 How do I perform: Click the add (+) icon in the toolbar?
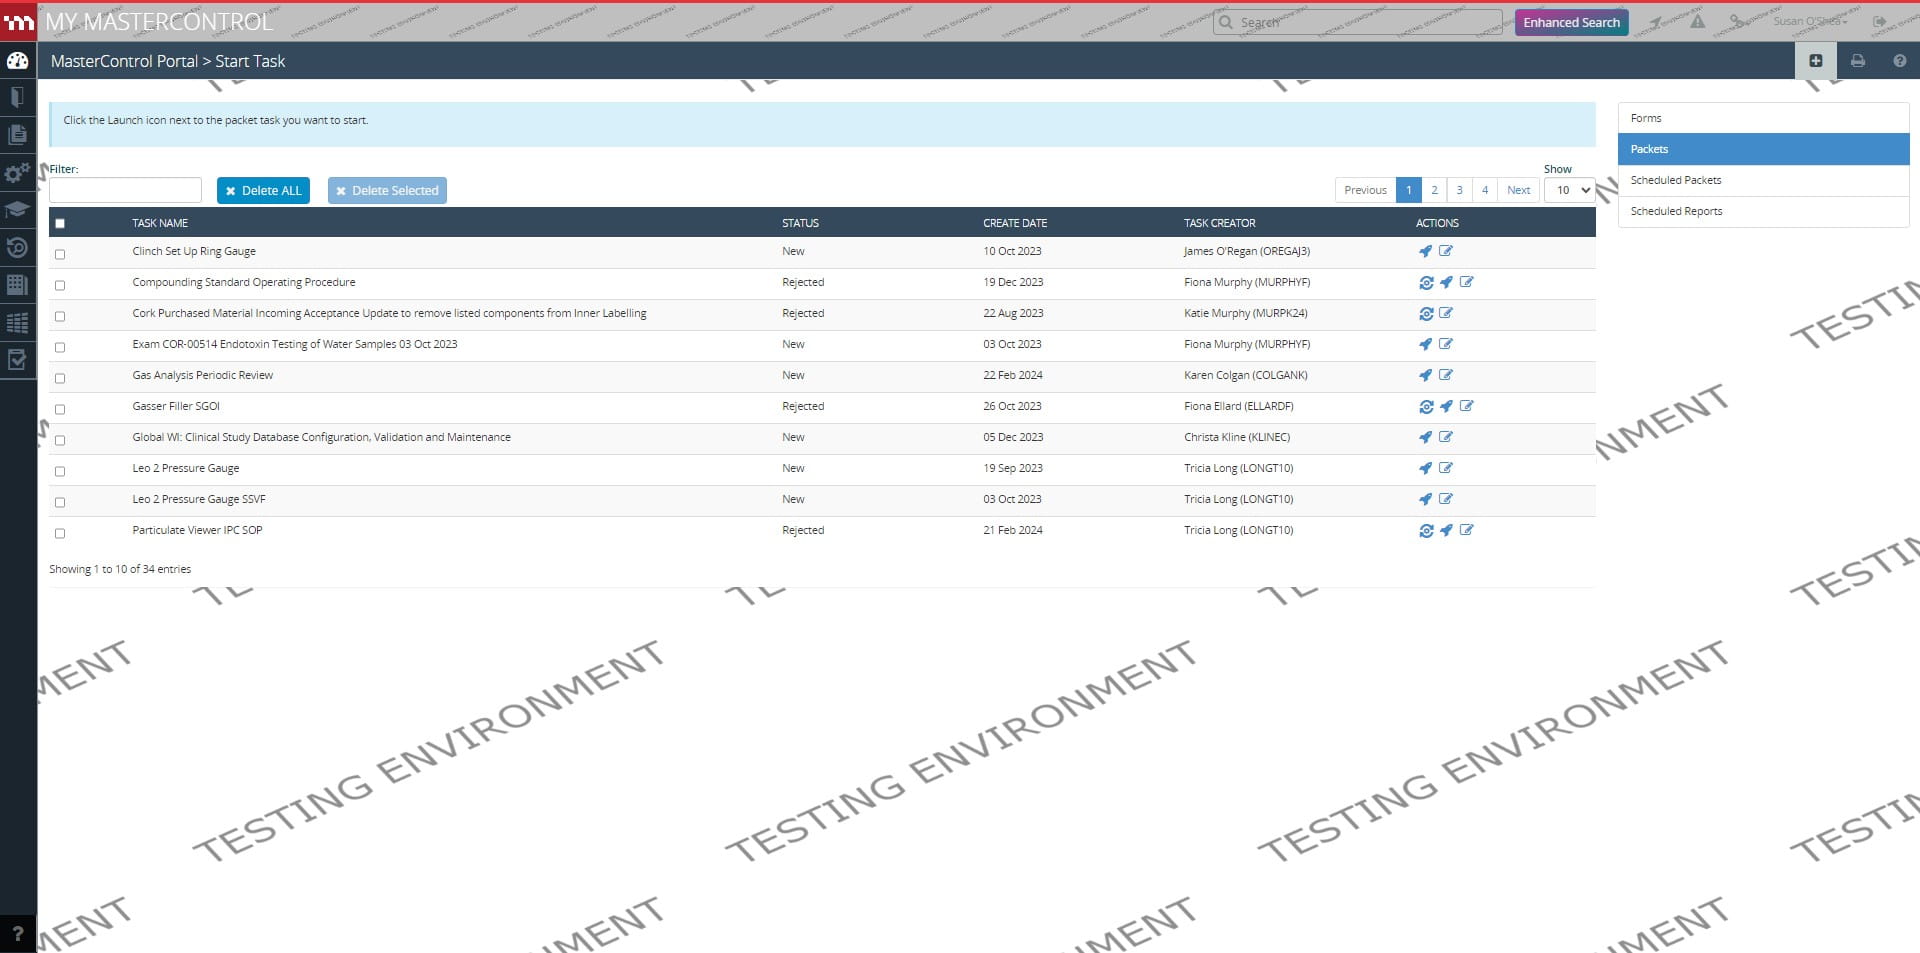(1817, 60)
